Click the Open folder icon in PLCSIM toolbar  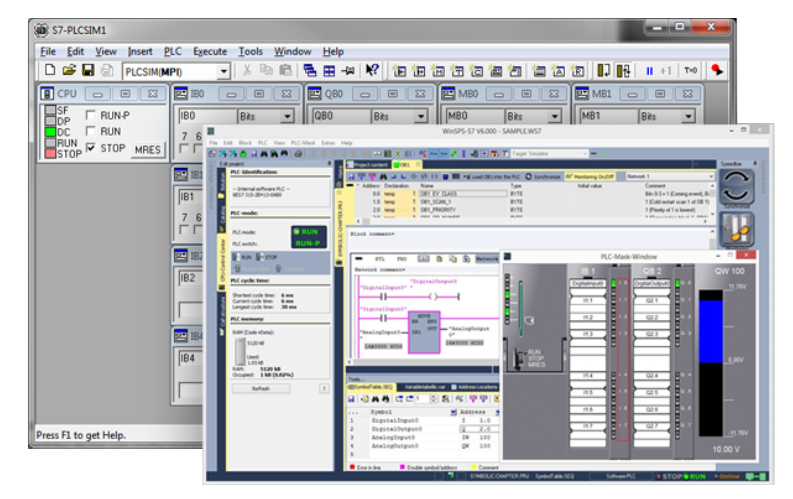tap(69, 71)
